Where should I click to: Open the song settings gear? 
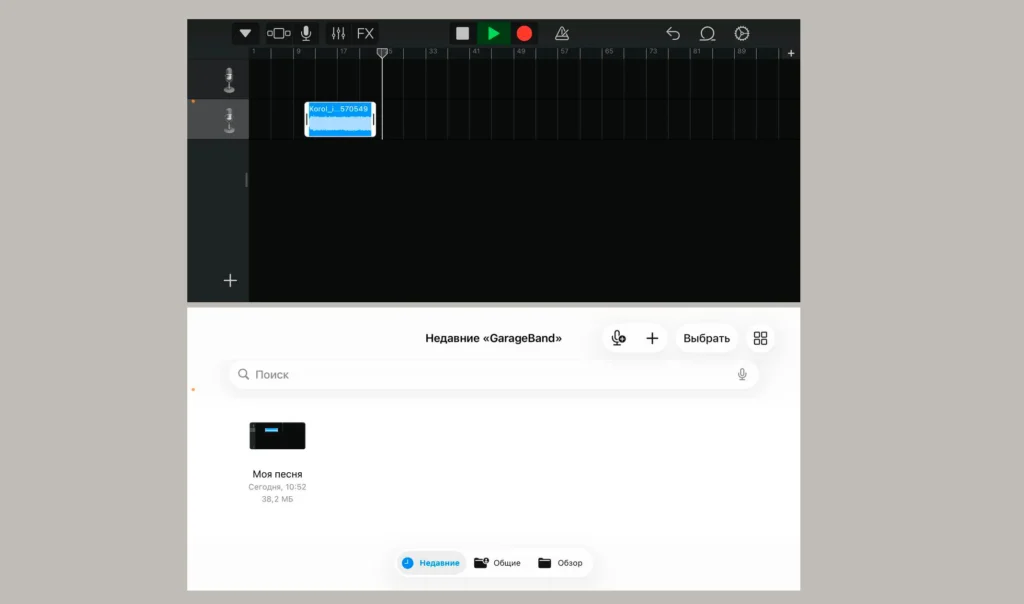741,33
